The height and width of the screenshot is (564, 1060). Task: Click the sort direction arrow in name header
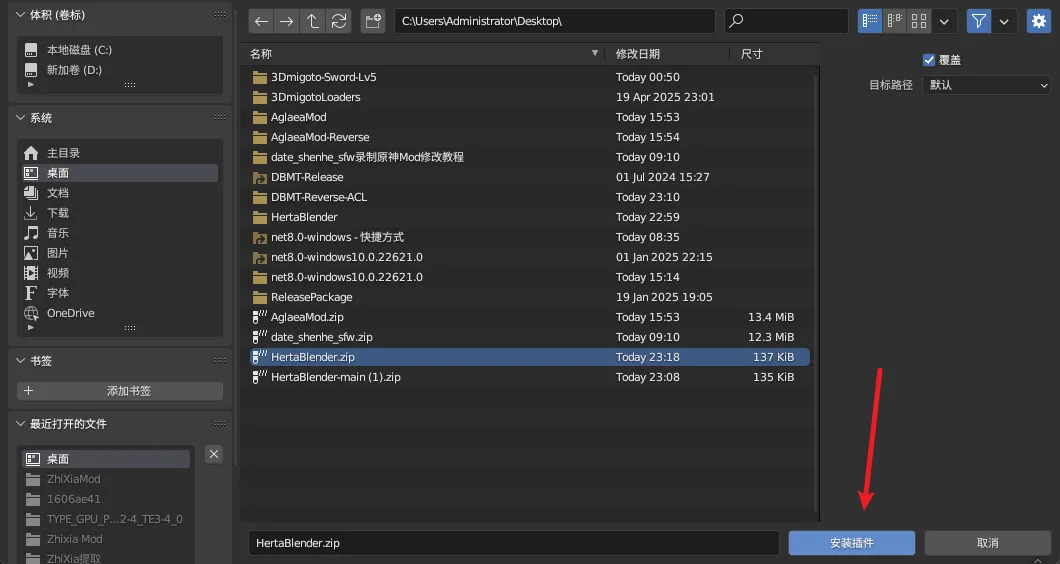tap(595, 53)
